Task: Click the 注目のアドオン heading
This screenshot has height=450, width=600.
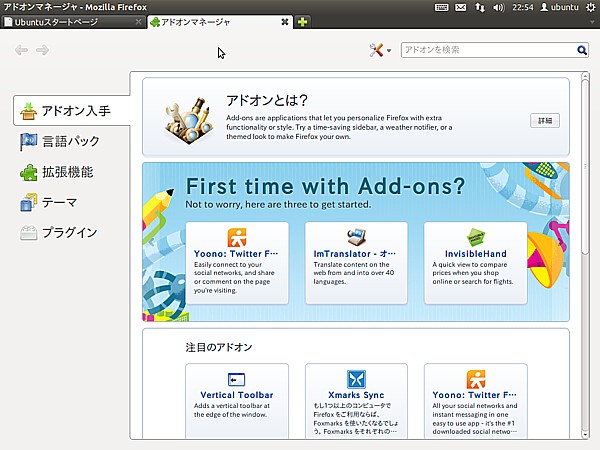Action: tap(219, 347)
